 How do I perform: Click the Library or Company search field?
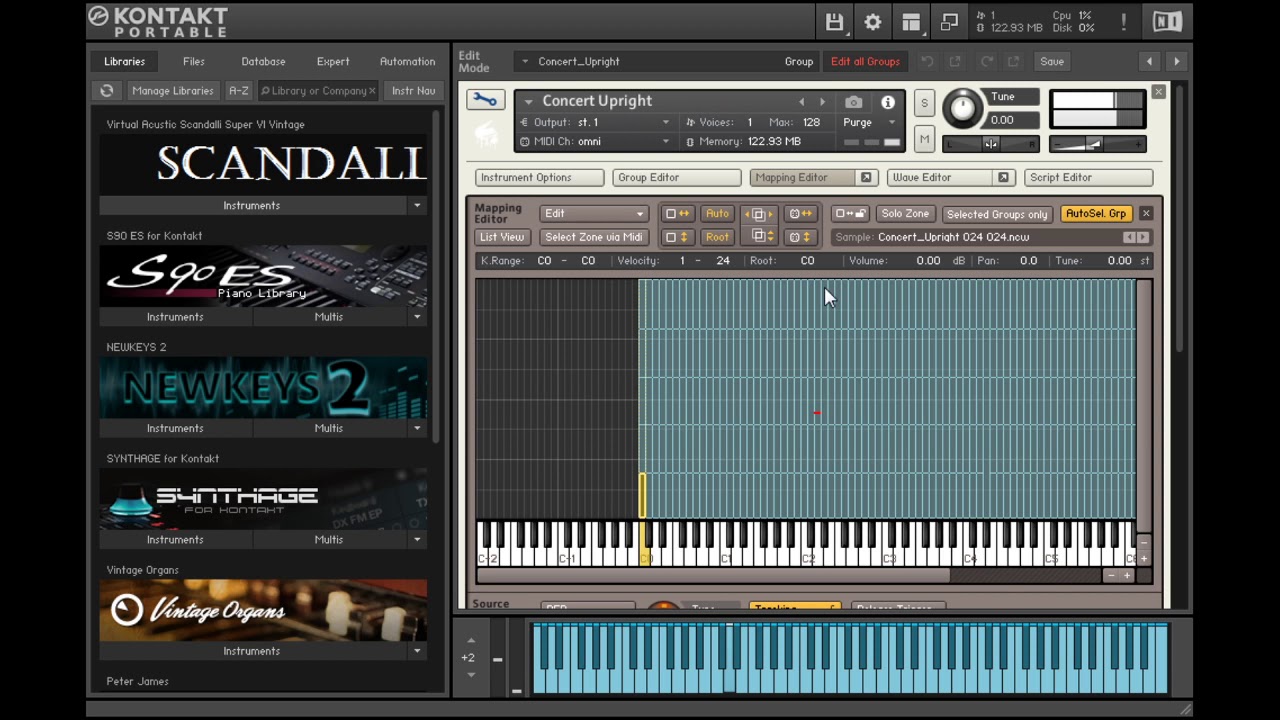point(318,91)
